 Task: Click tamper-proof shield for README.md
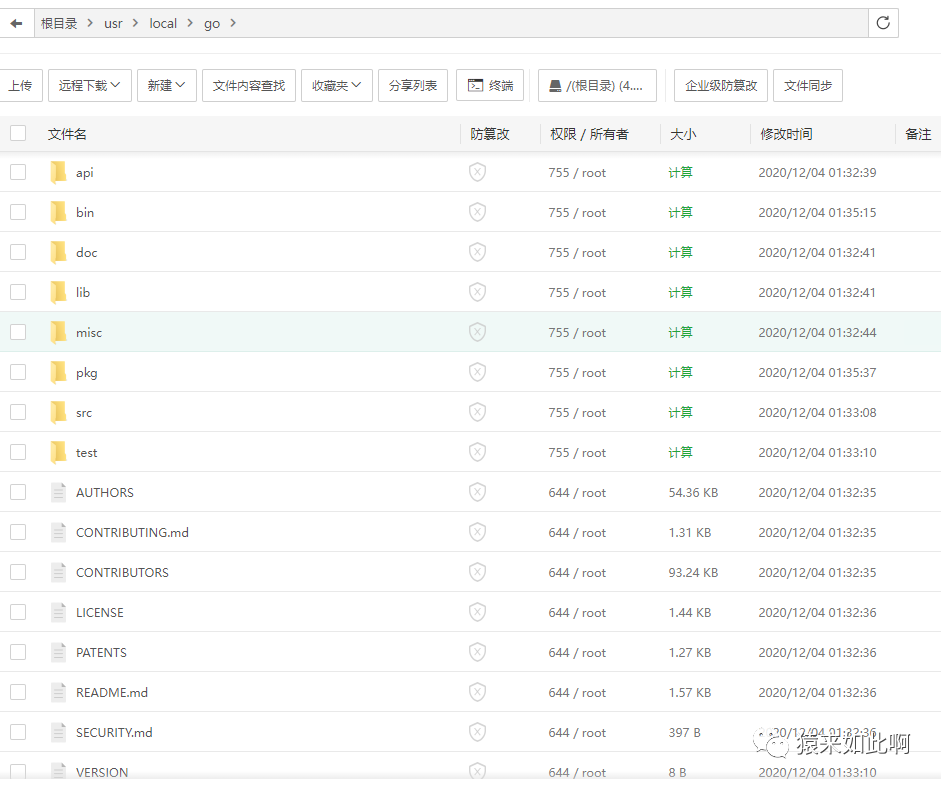click(477, 692)
